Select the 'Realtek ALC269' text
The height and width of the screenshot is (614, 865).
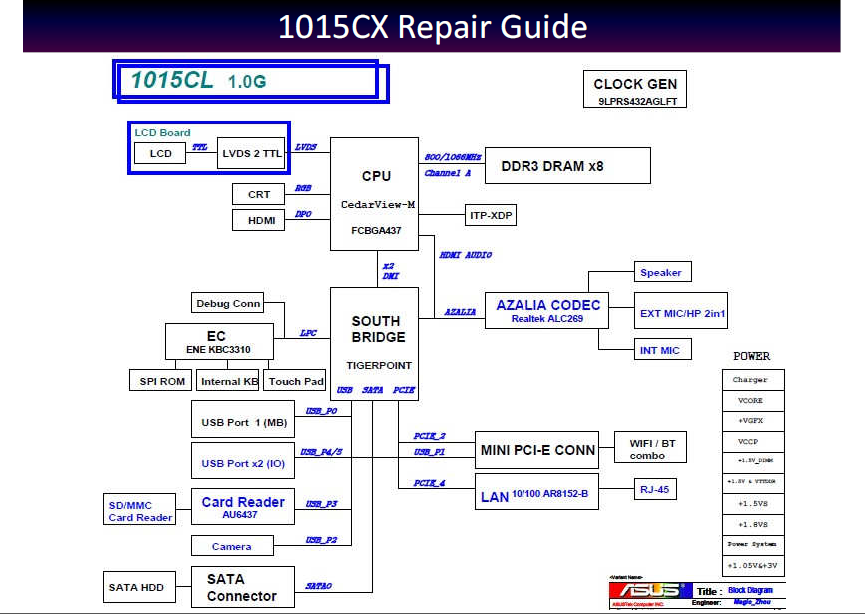coord(547,319)
